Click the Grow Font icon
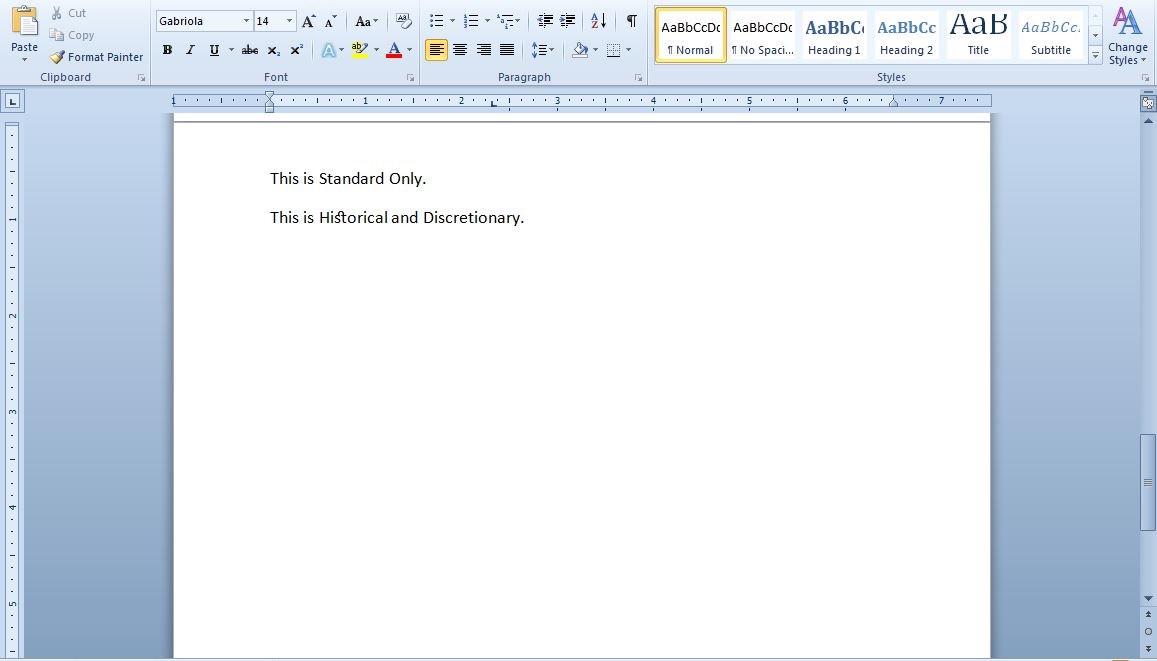The width and height of the screenshot is (1157, 661). click(x=308, y=19)
